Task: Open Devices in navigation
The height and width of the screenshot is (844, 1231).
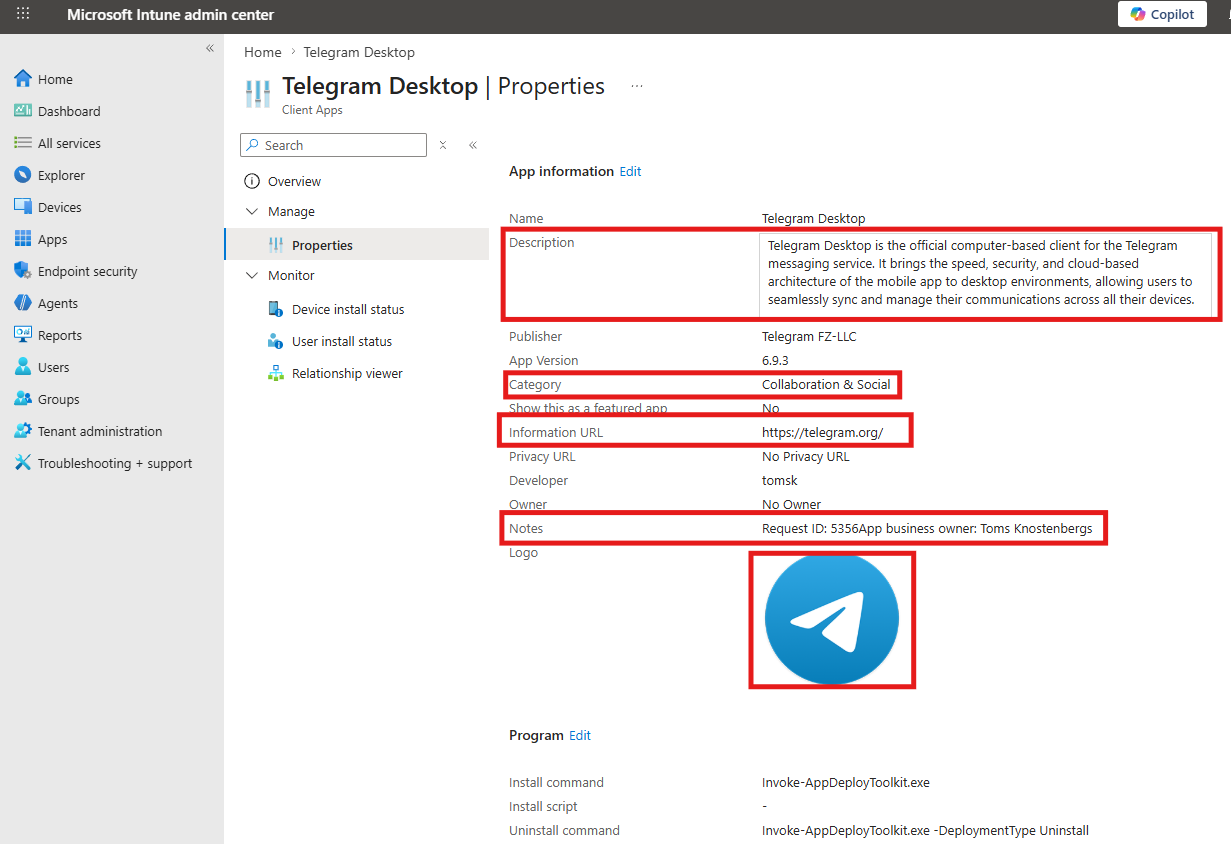Action: point(60,207)
